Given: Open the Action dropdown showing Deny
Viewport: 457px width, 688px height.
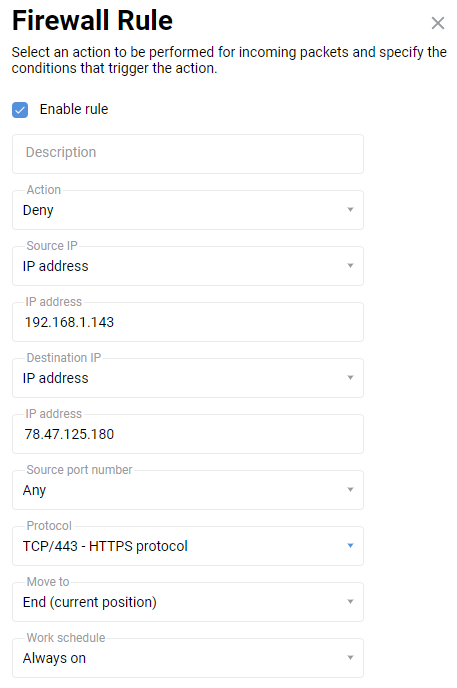Looking at the screenshot, I should [188, 210].
